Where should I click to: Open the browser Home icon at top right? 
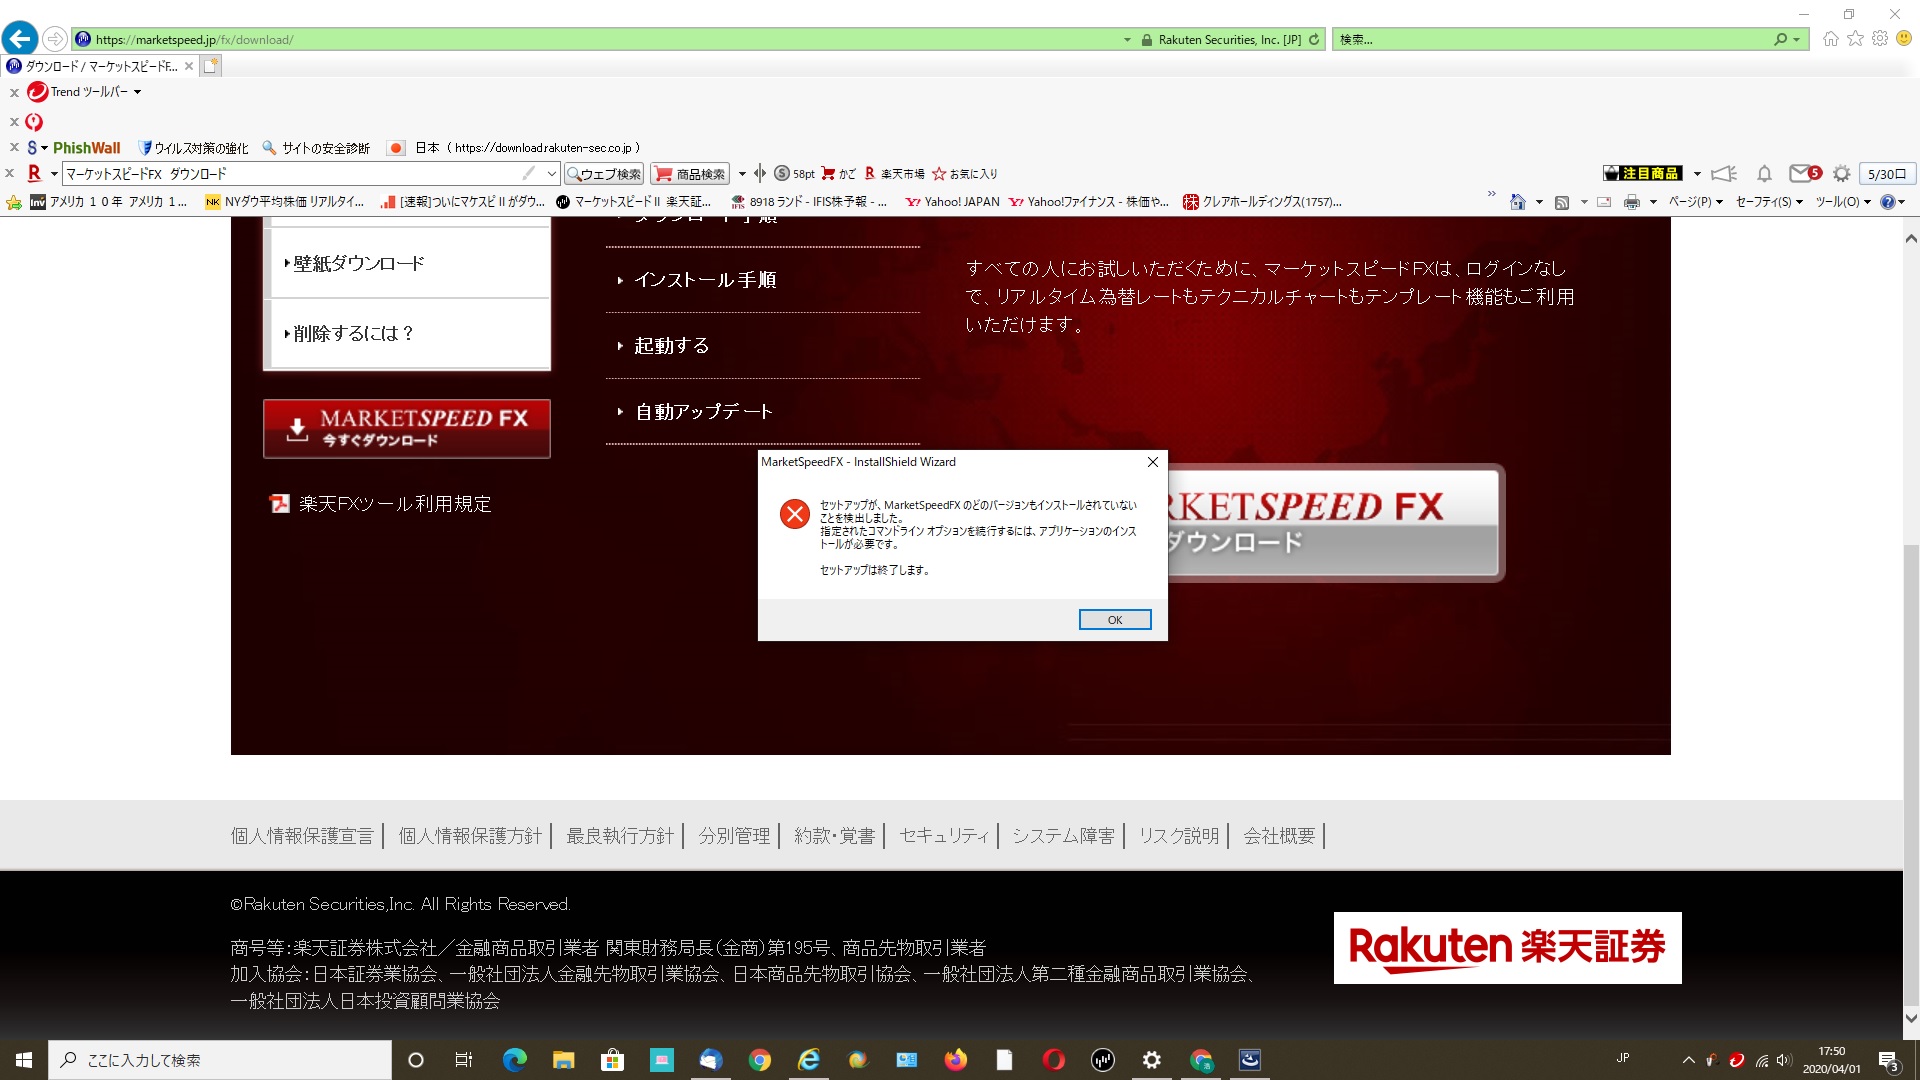(1830, 39)
